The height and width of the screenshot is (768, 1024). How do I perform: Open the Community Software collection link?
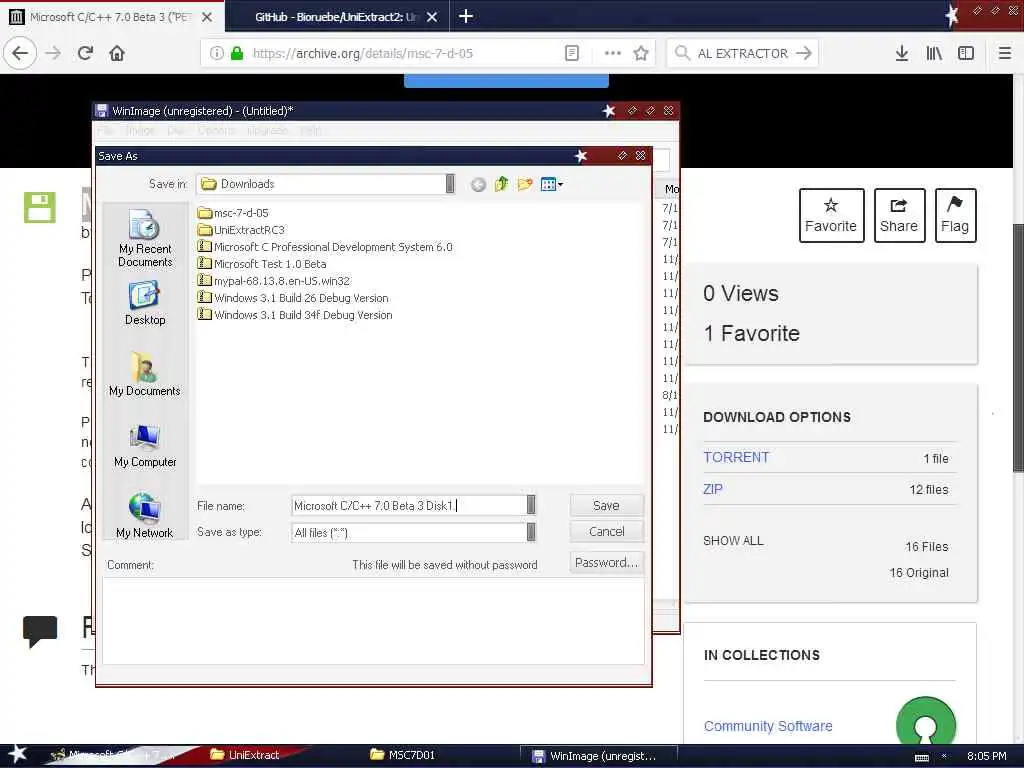pos(768,726)
